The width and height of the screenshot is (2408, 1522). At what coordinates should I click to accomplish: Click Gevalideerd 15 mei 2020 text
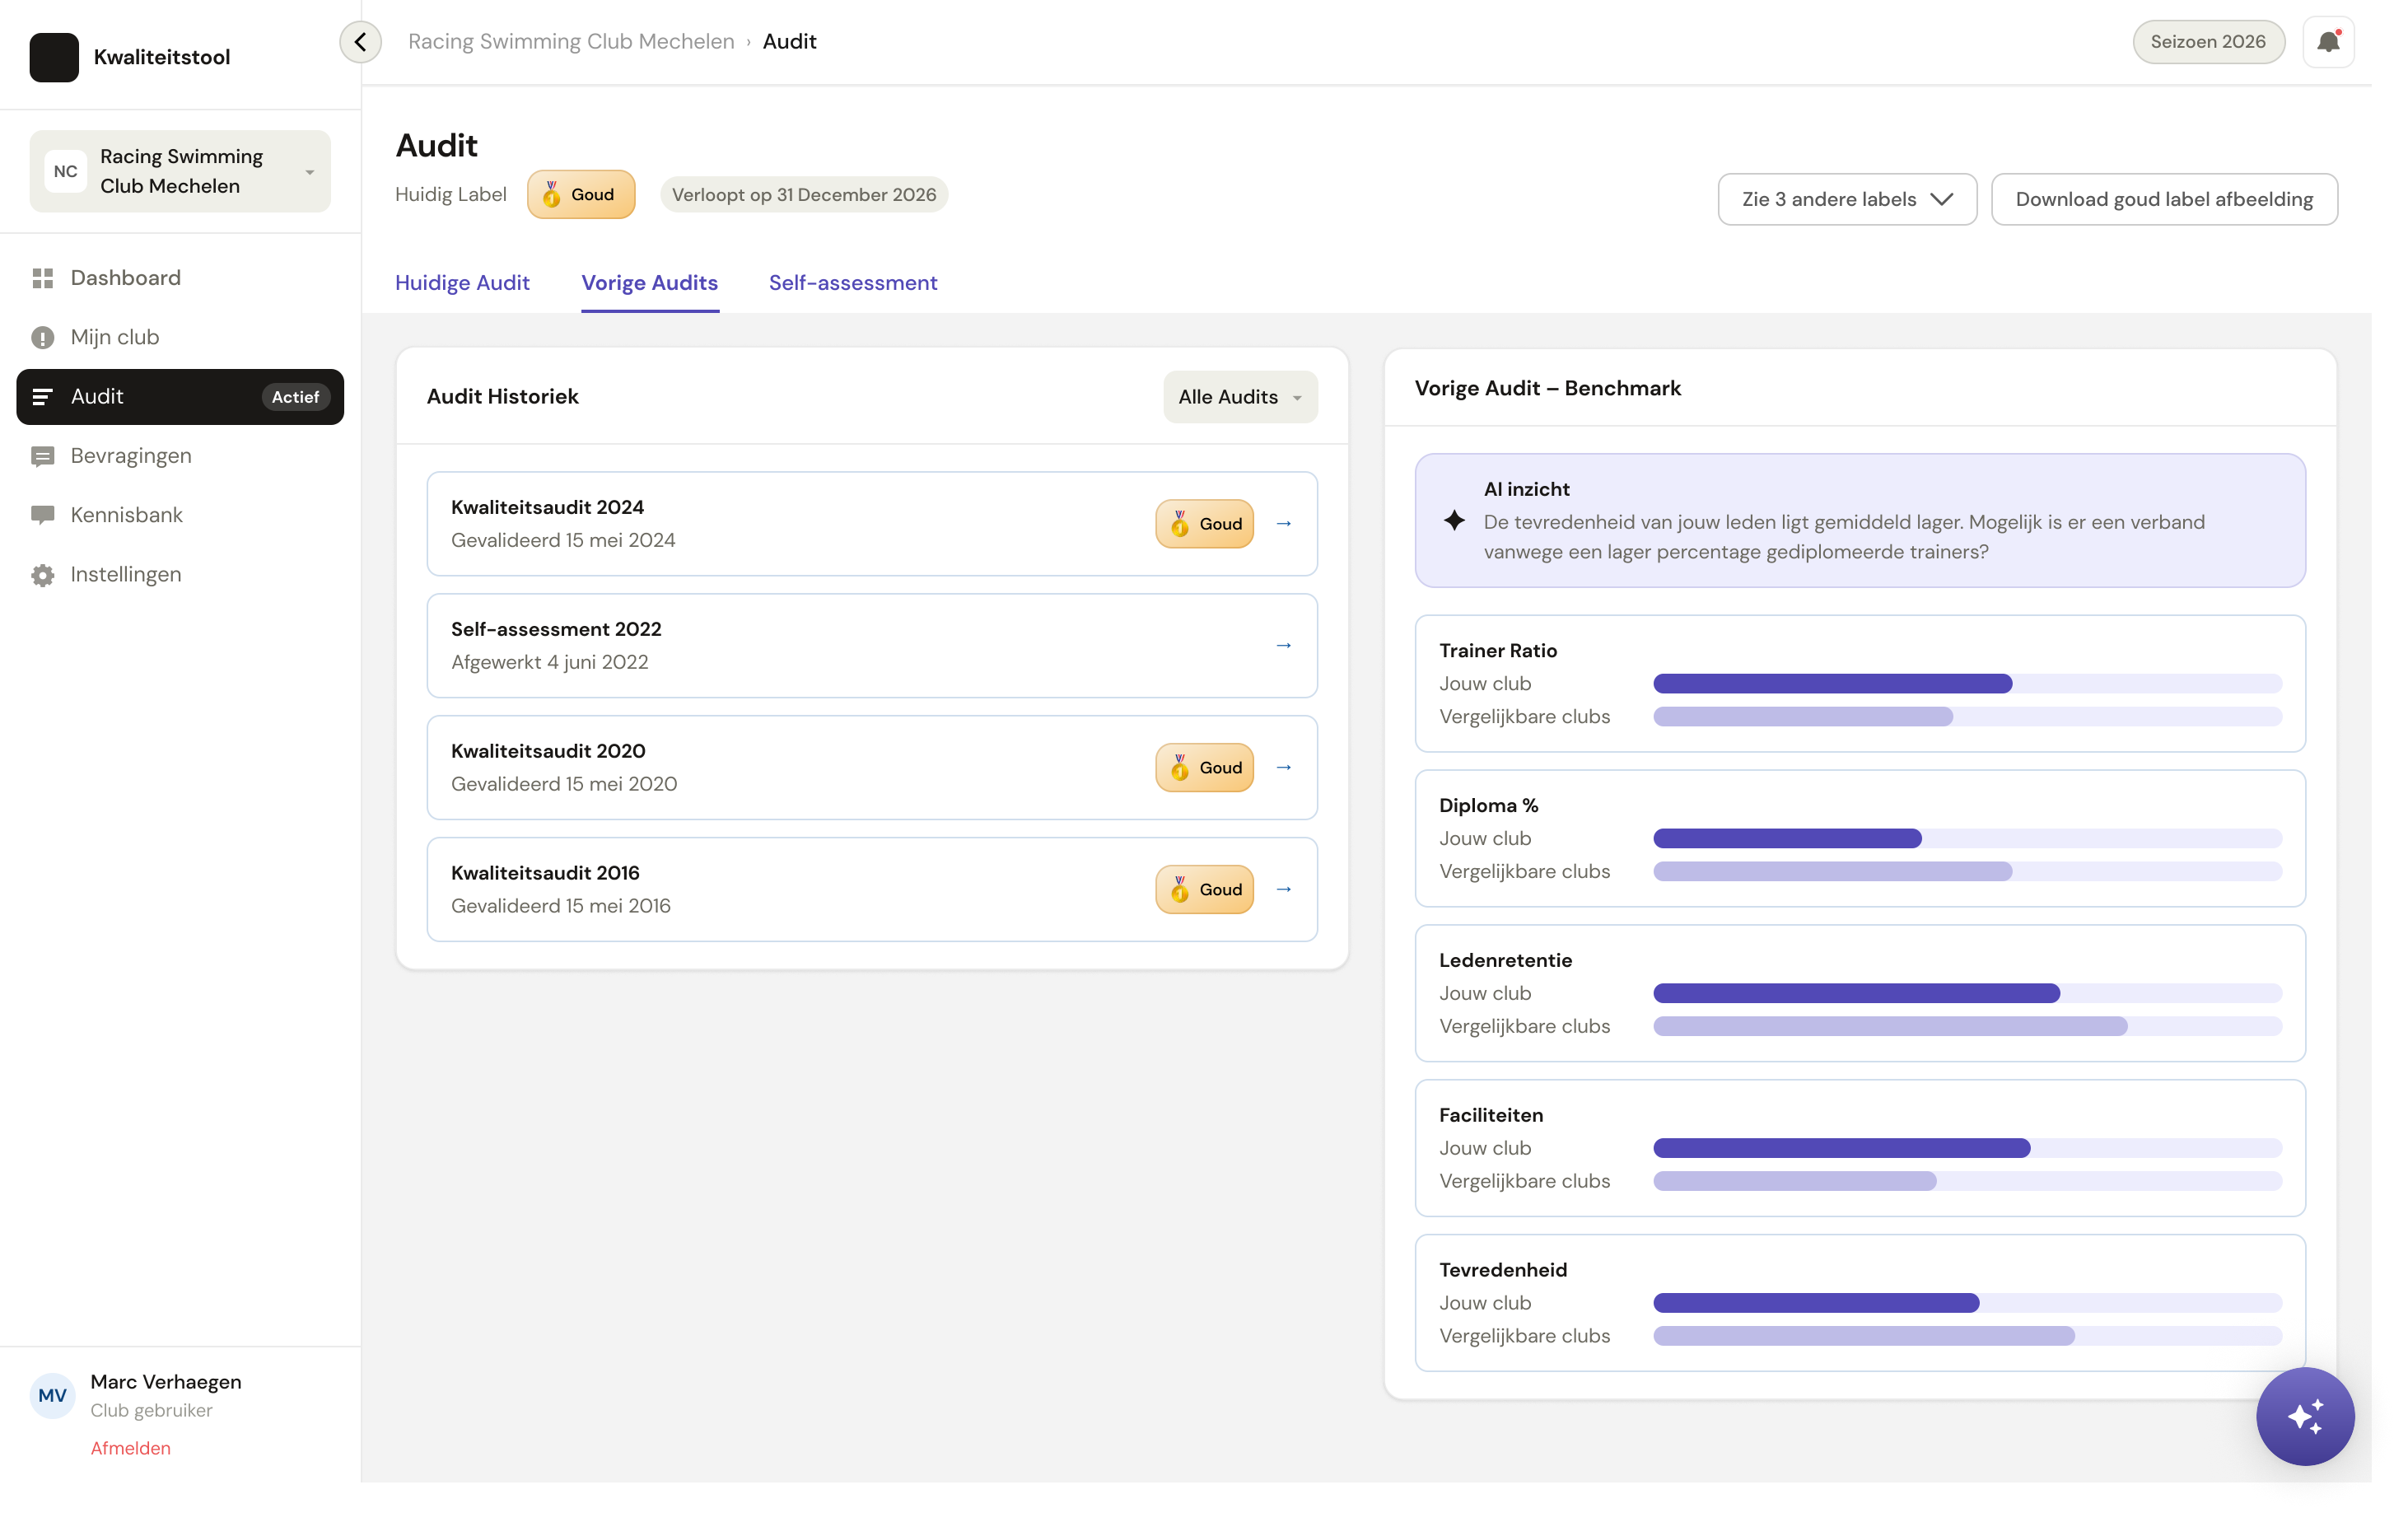point(564,784)
